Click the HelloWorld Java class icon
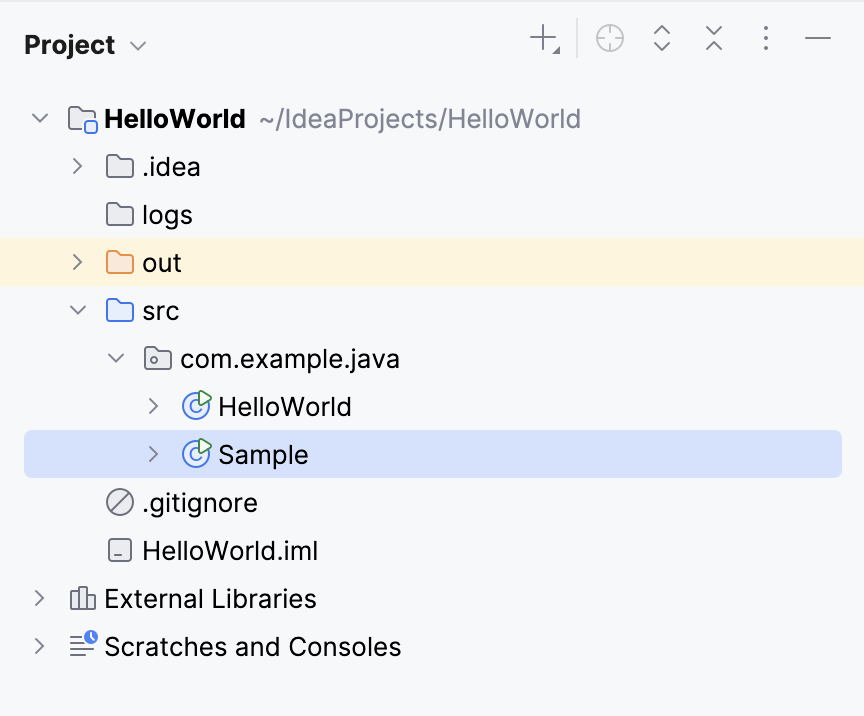Viewport: 864px width, 716px height. coord(196,406)
